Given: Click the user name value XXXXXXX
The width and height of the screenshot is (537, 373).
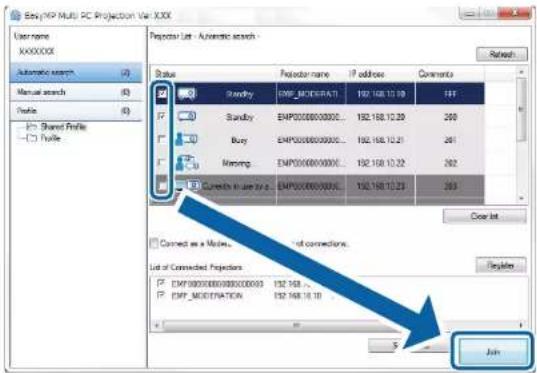Looking at the screenshot, I should (37, 52).
